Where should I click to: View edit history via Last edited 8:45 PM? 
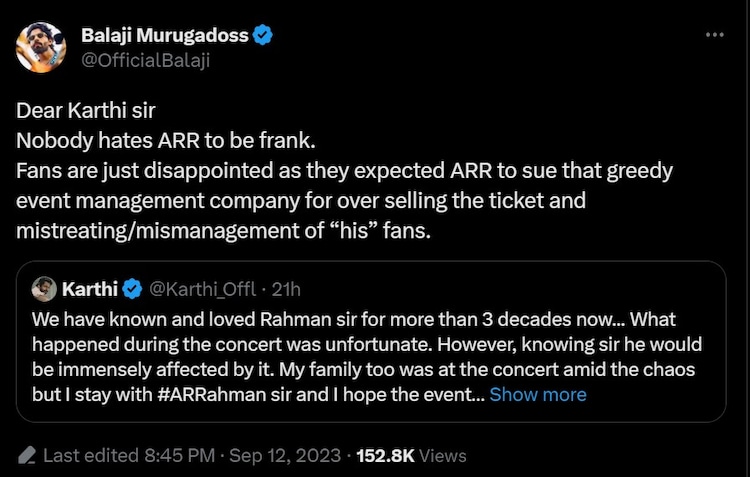point(128,455)
